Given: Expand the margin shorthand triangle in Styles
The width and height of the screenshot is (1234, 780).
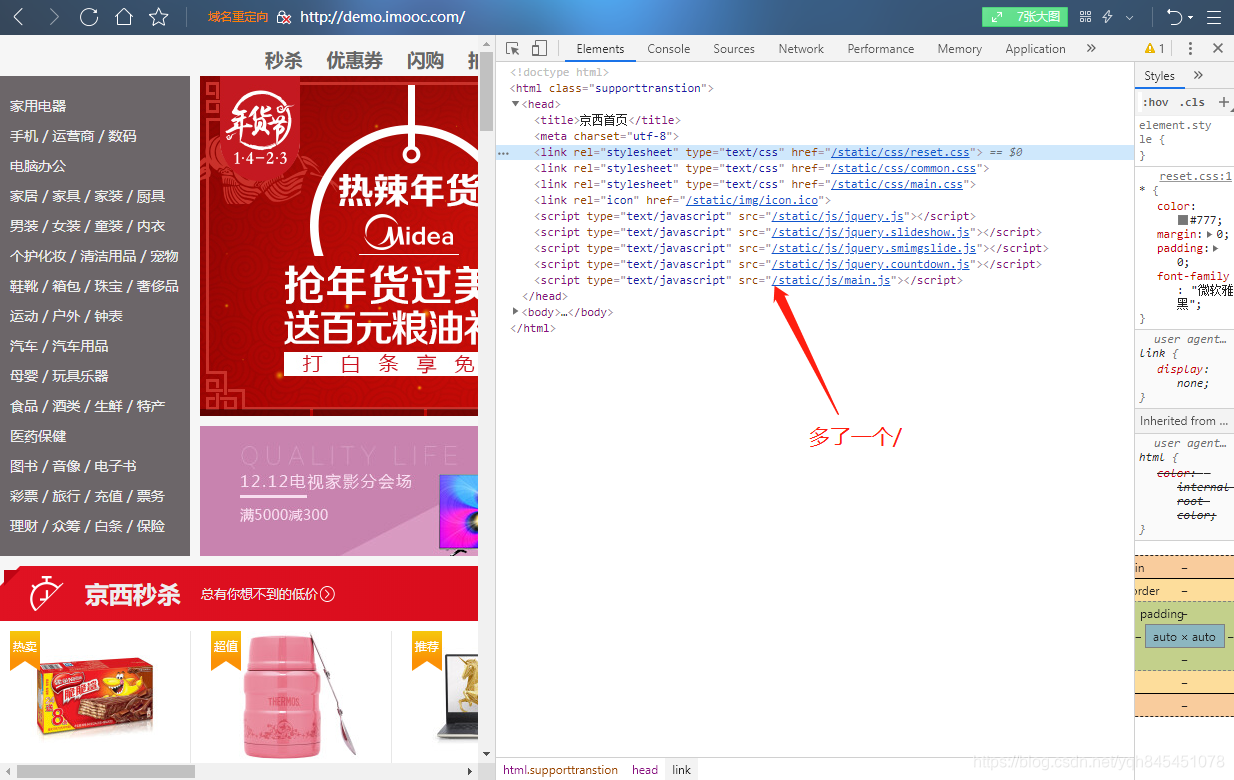Looking at the screenshot, I should (1209, 234).
